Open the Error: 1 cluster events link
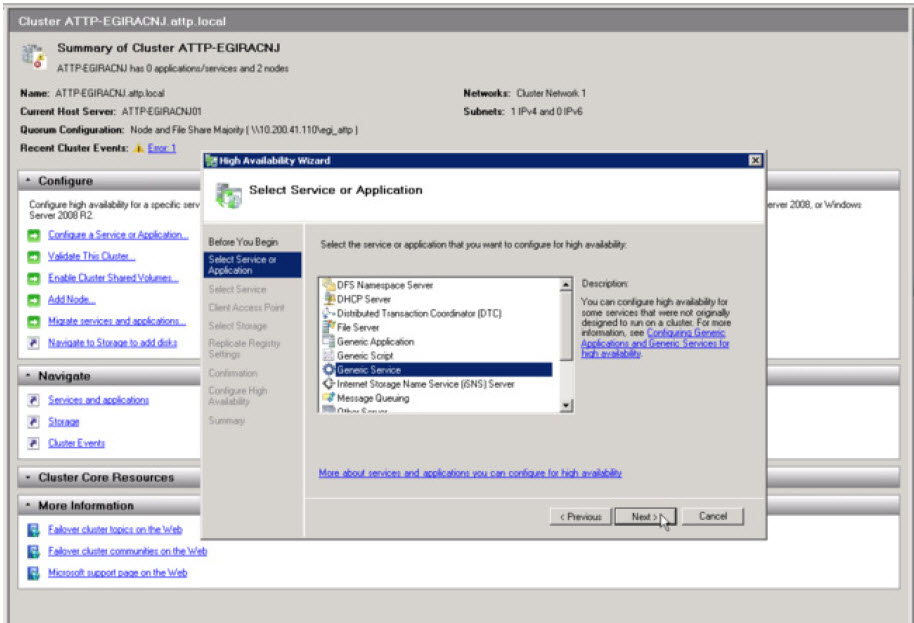Image resolution: width=914 pixels, height=623 pixels. pos(161,148)
